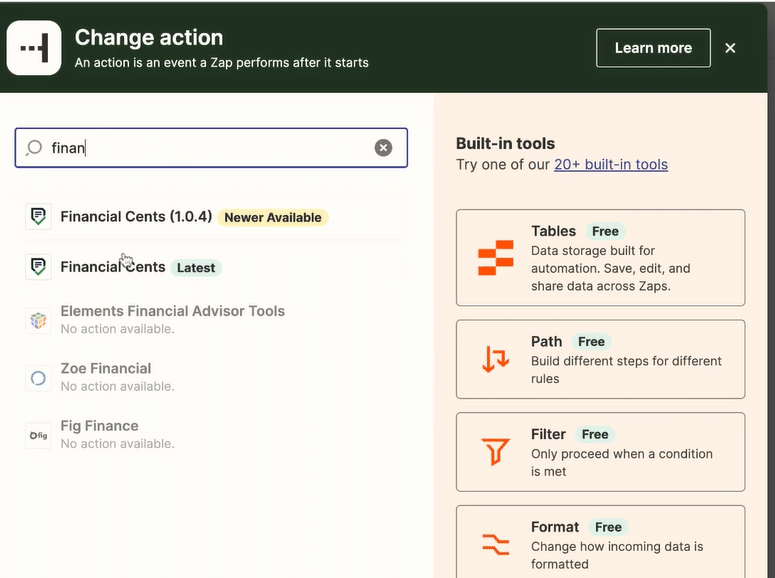
Task: Select the Fig Finance entry
Action: 211,435
